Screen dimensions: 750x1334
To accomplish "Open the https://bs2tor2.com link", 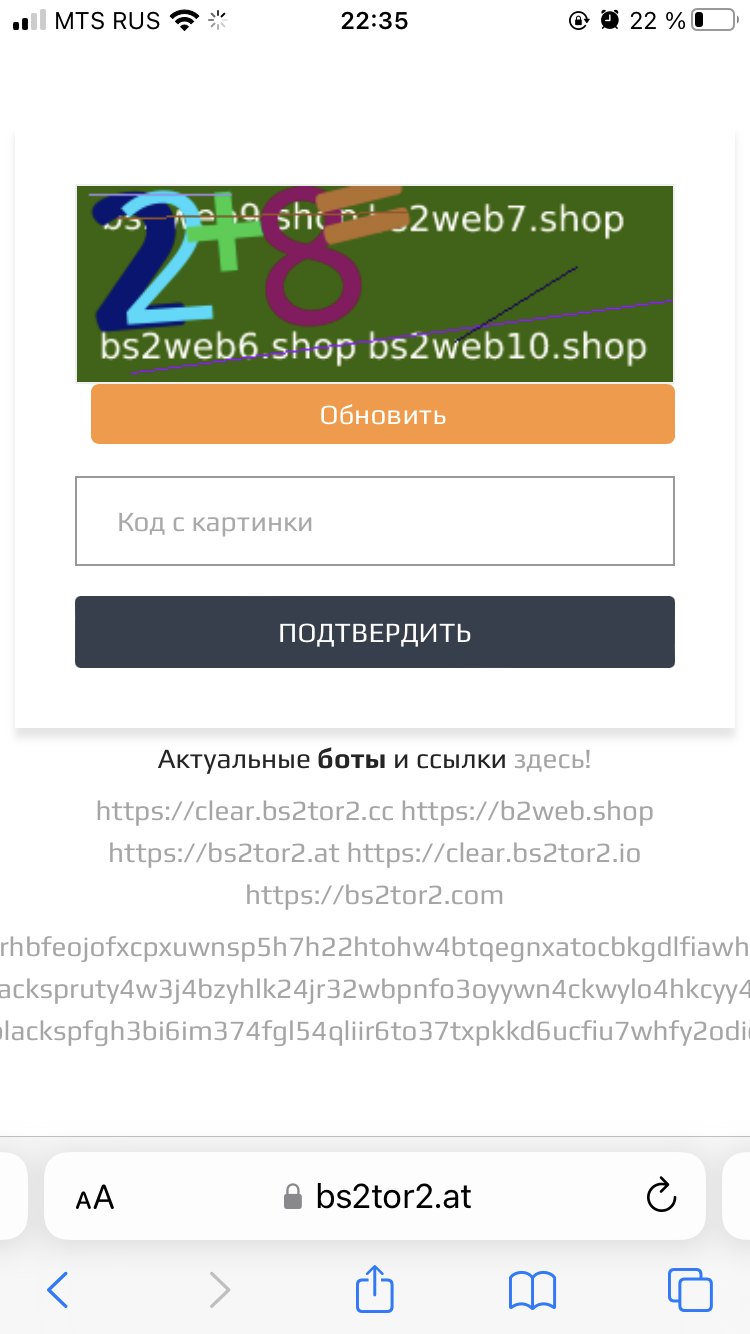I will [x=375, y=895].
